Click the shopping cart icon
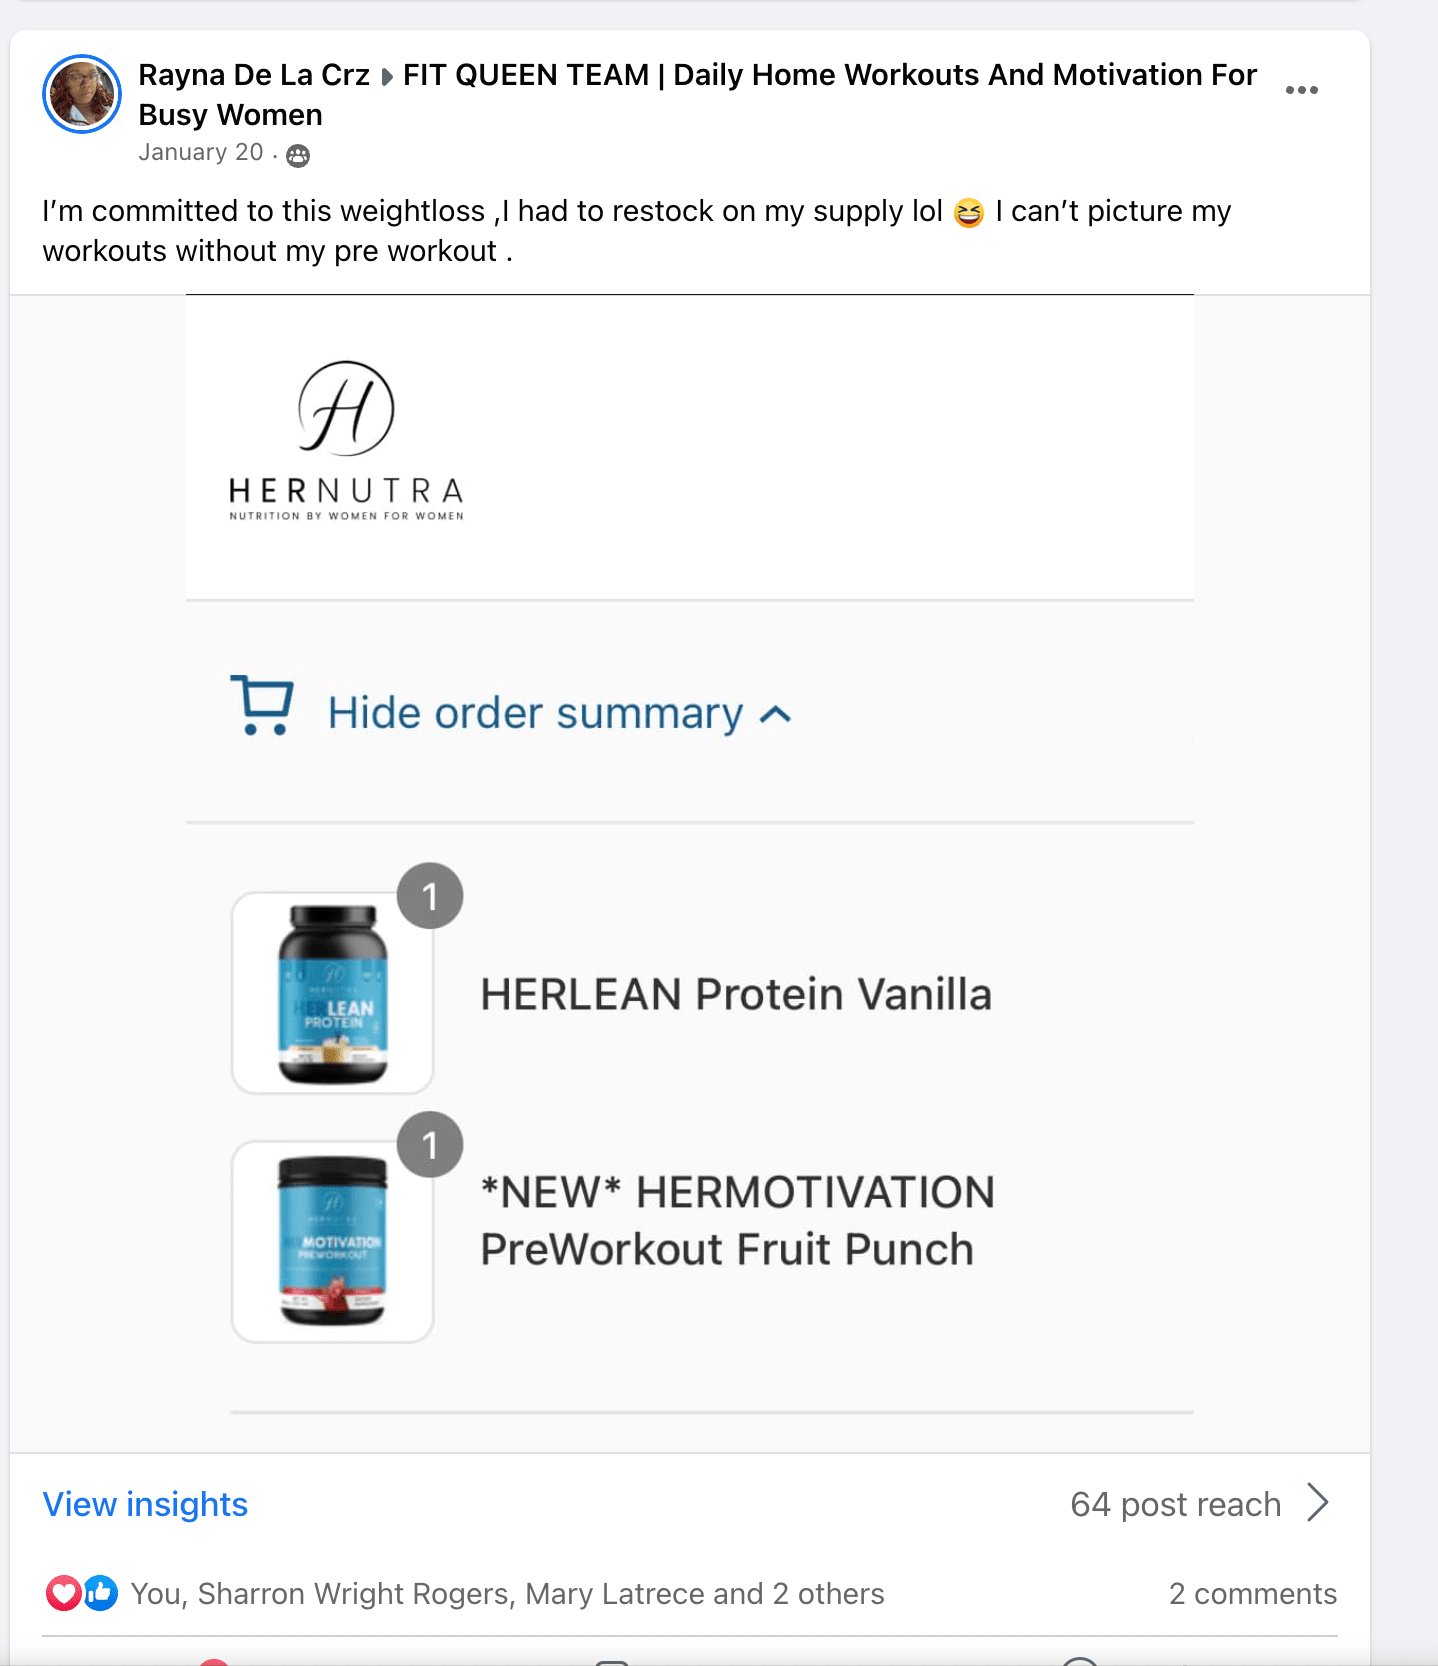This screenshot has height=1666, width=1438. [x=262, y=705]
